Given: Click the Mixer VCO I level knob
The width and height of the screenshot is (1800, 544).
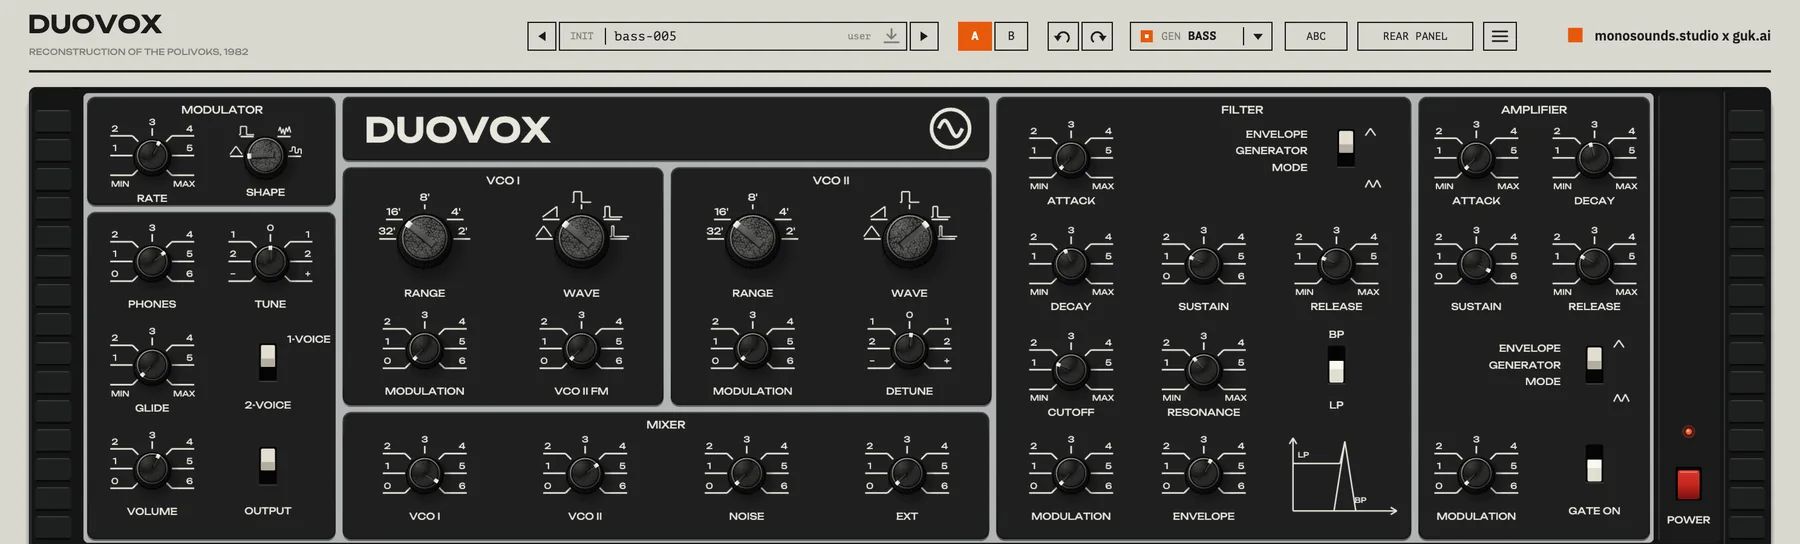Looking at the screenshot, I should tap(424, 473).
